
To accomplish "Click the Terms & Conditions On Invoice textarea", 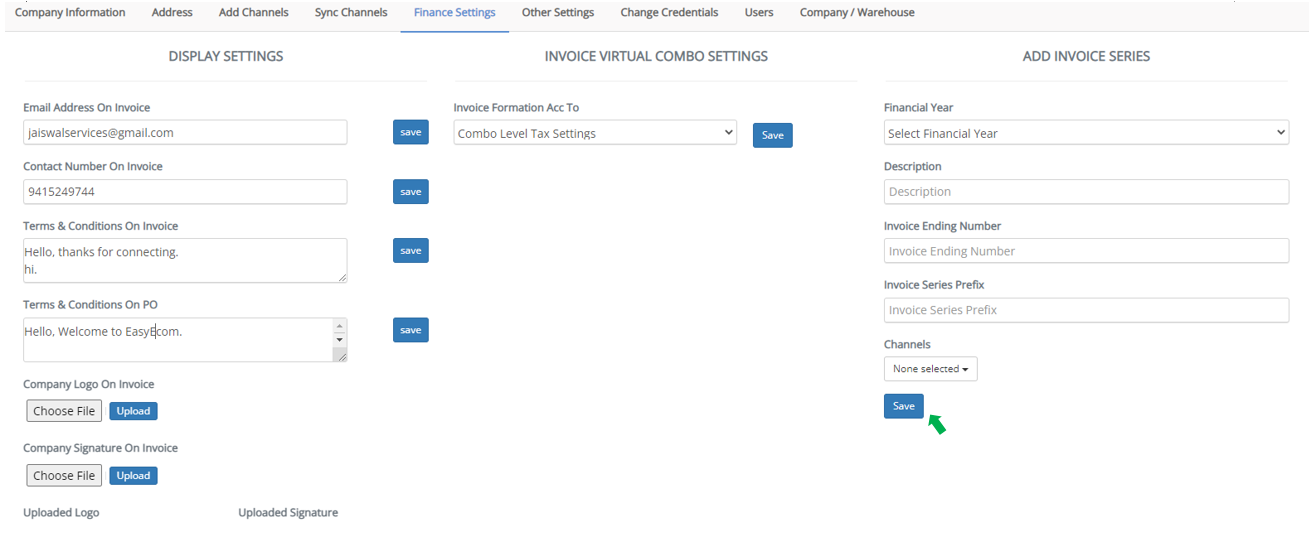I will pyautogui.click(x=185, y=260).
